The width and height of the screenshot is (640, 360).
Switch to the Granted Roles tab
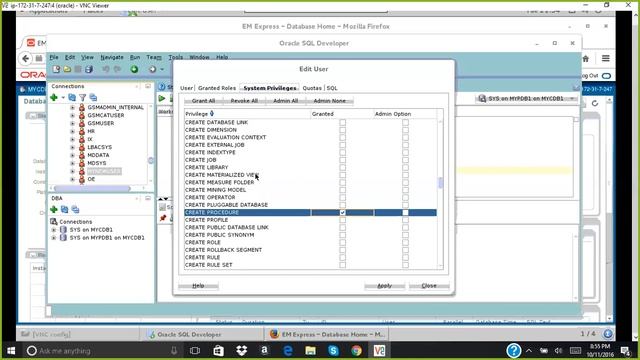(x=217, y=88)
